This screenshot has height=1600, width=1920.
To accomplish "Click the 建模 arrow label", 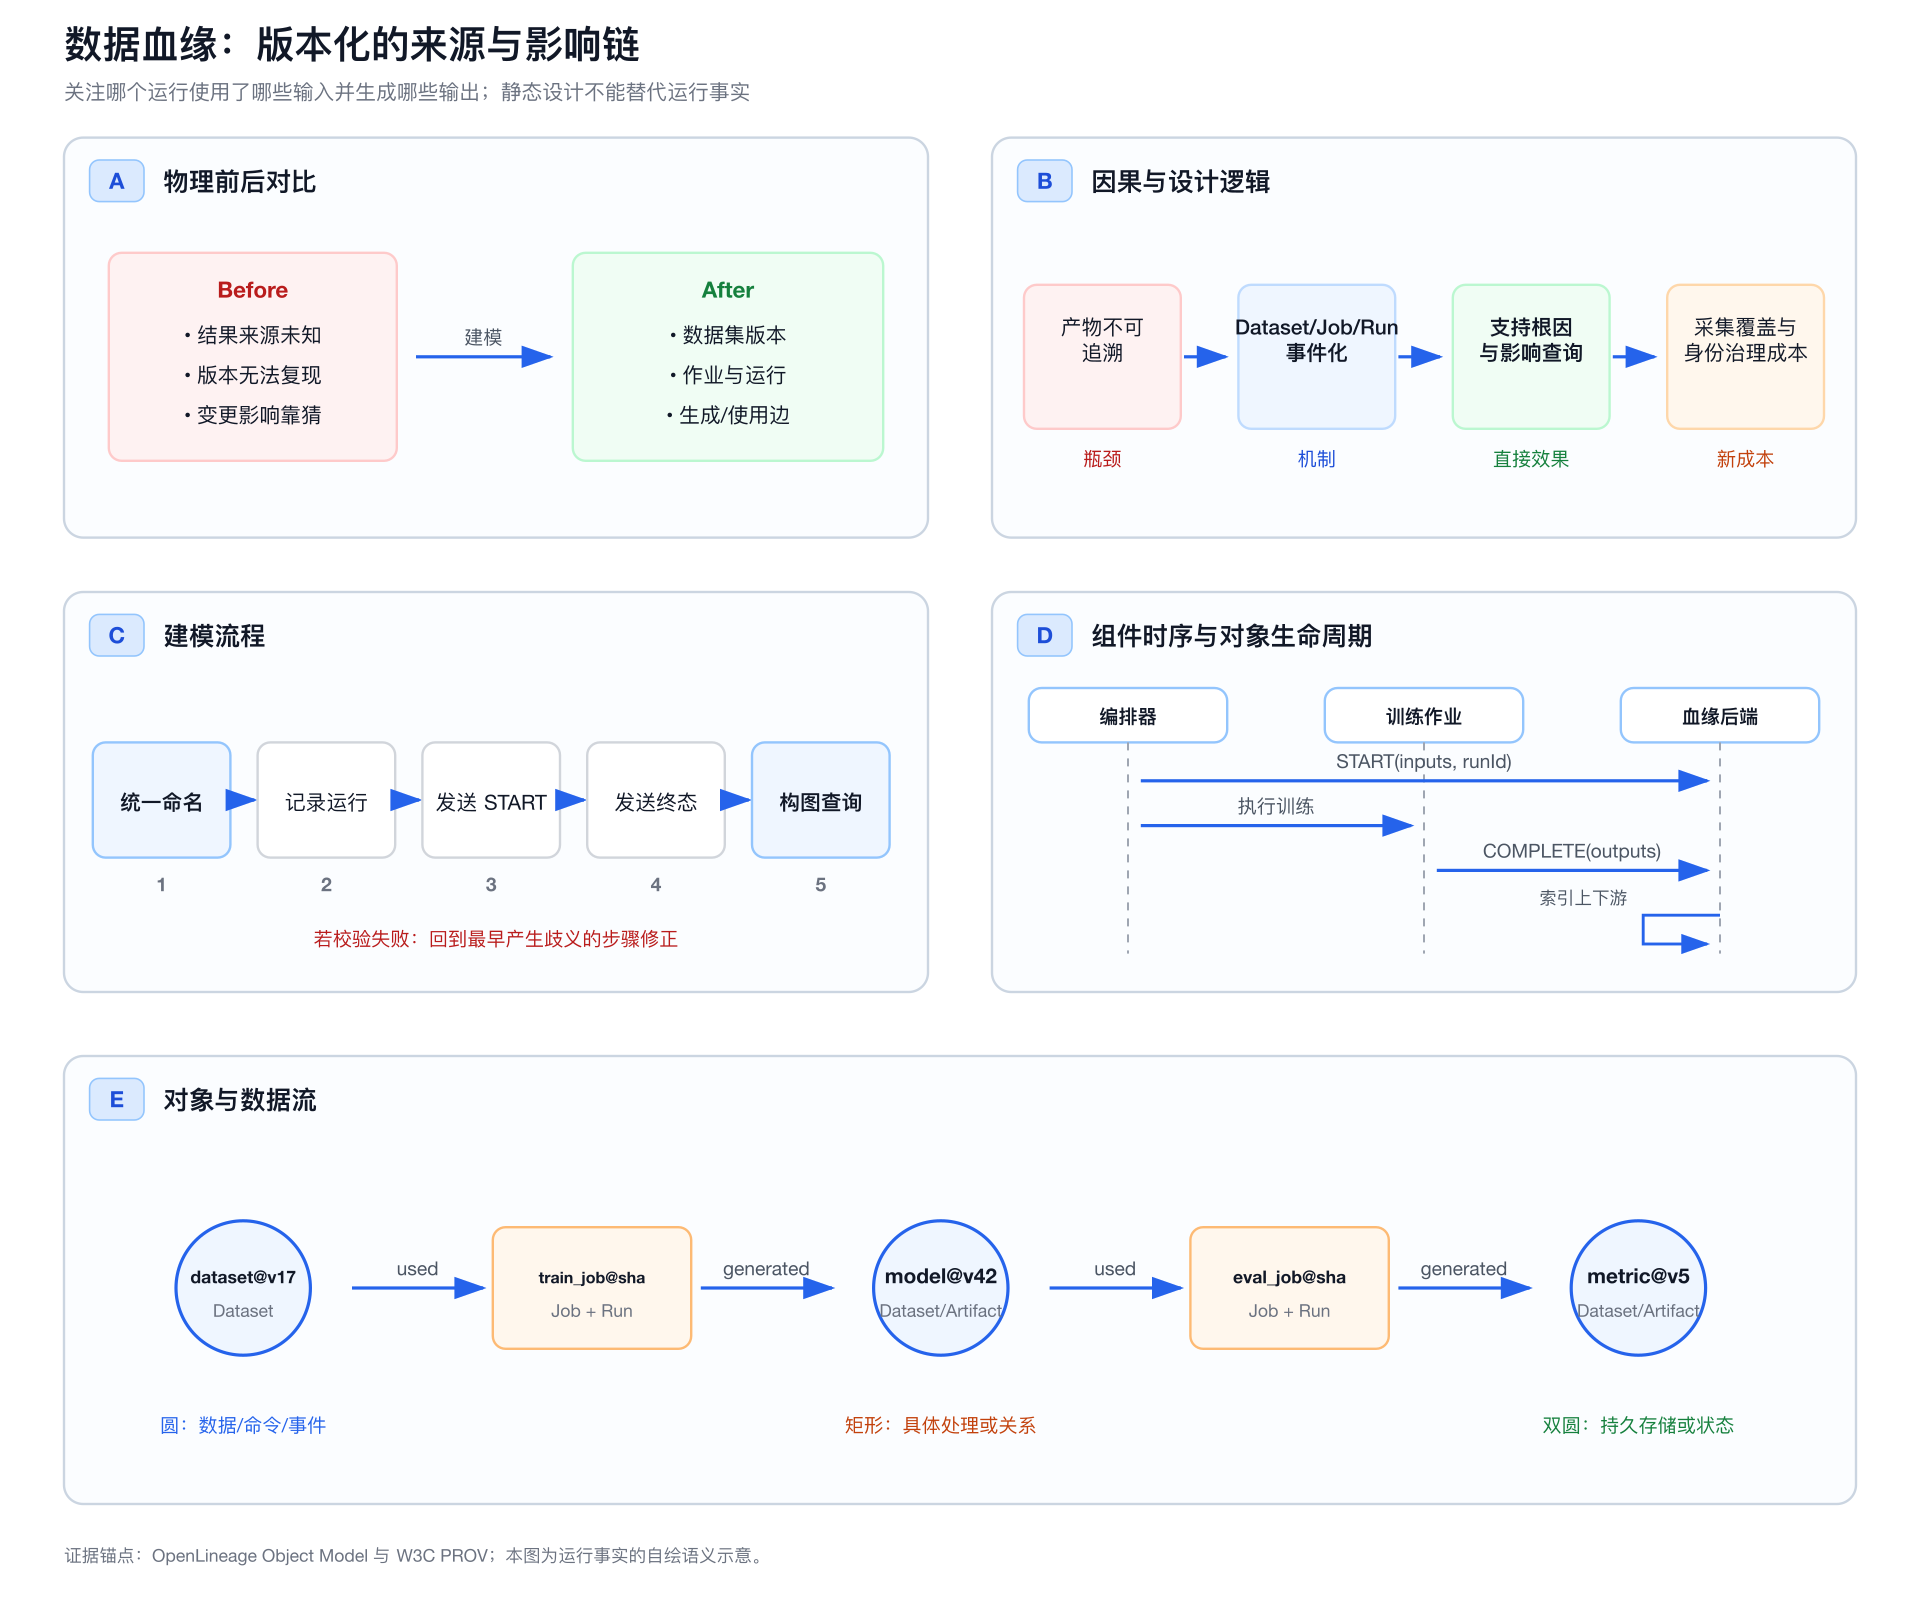I will coord(483,337).
